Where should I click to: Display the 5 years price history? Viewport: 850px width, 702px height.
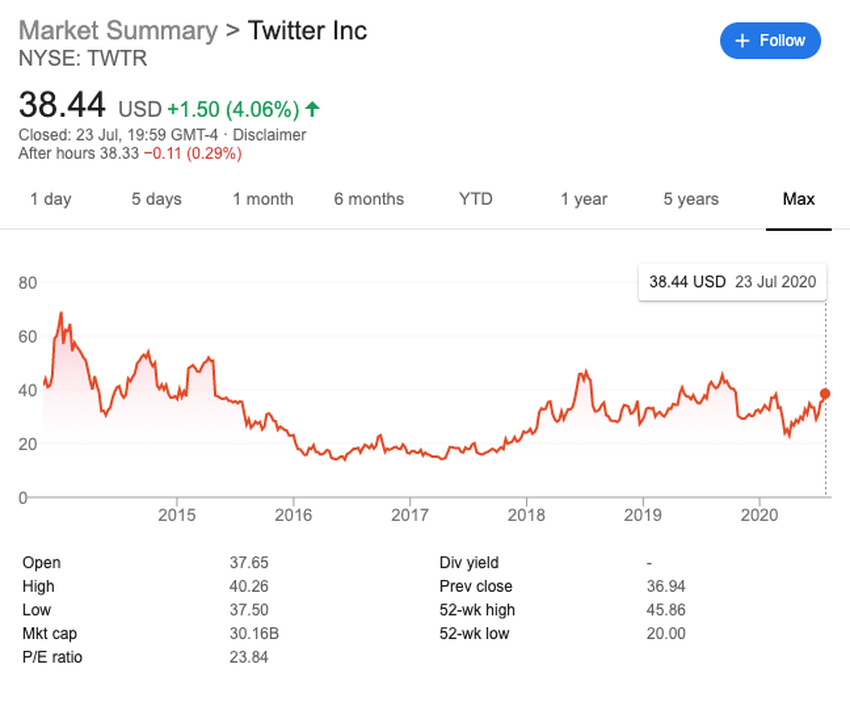coord(690,199)
